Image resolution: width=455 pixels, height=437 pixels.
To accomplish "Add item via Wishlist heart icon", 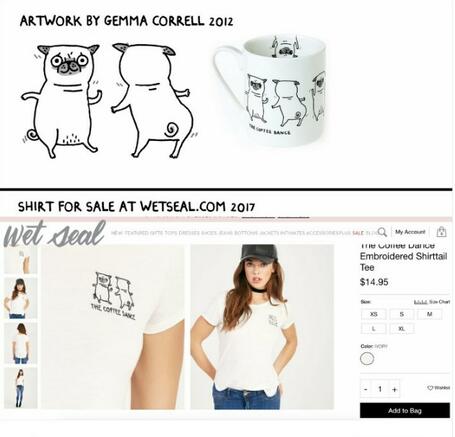I will [438, 388].
